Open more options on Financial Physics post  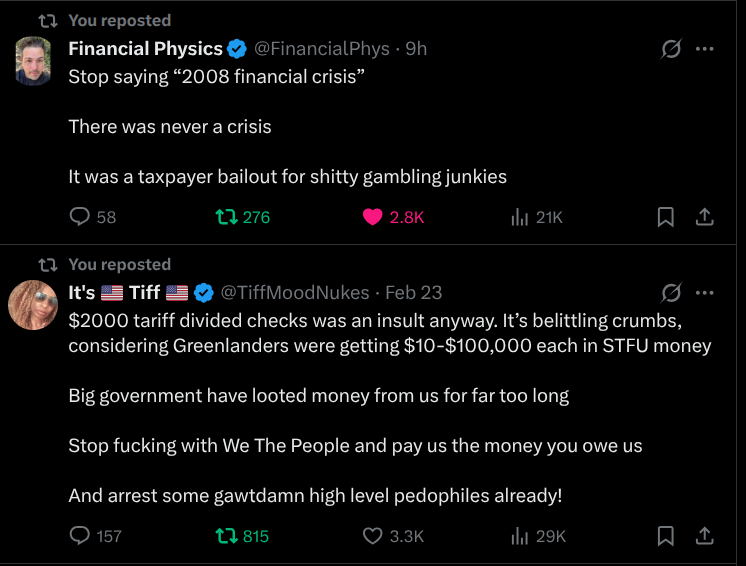705,49
